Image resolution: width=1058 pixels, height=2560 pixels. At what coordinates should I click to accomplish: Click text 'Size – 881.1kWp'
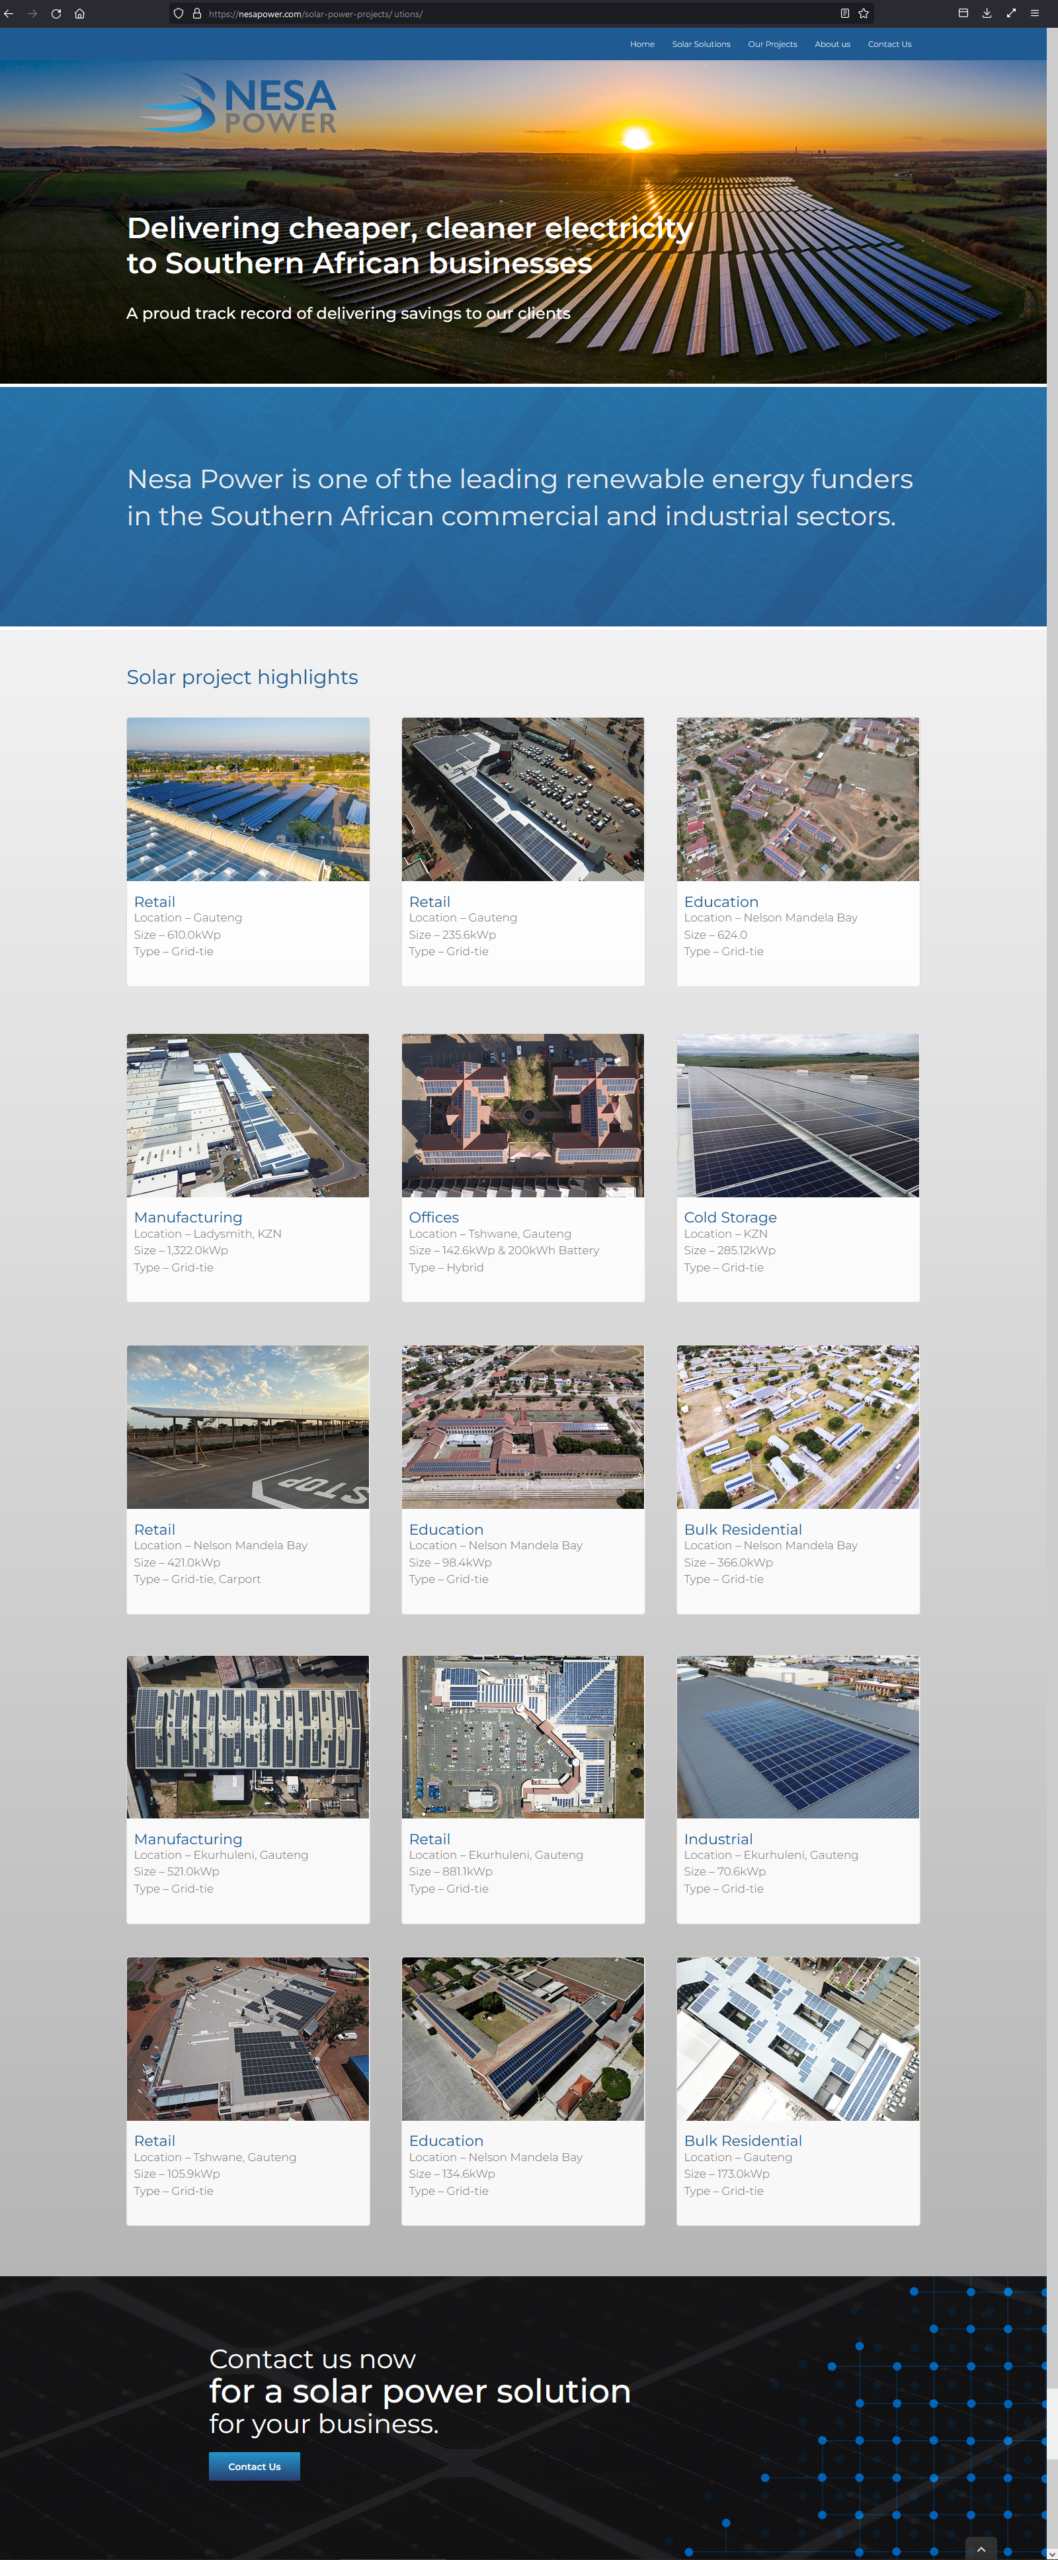coord(451,1871)
